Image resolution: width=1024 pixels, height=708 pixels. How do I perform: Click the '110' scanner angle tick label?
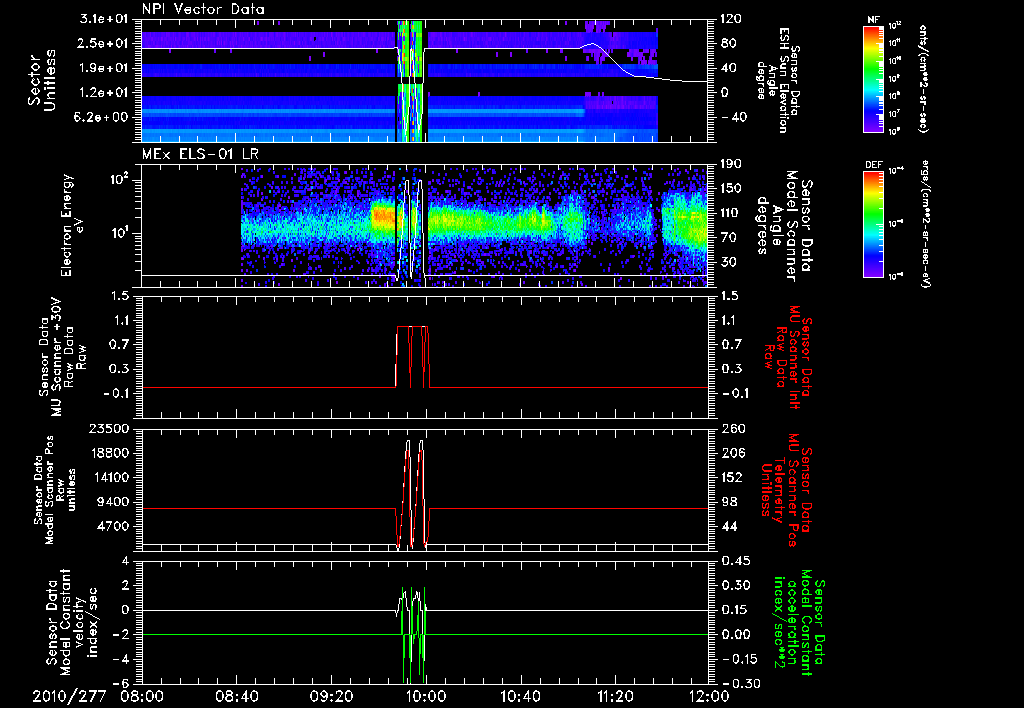731,213
